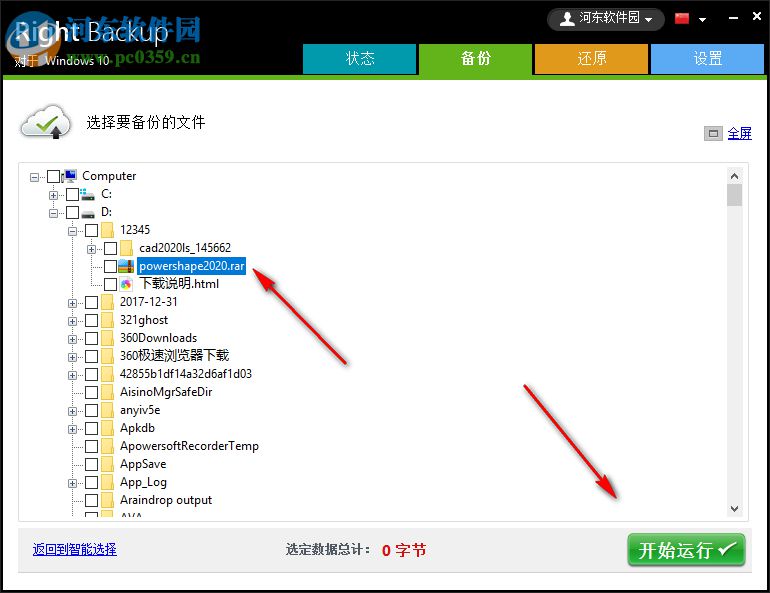Click the scrollbar up arrow
Viewport: 770px width, 593px height.
tap(735, 176)
